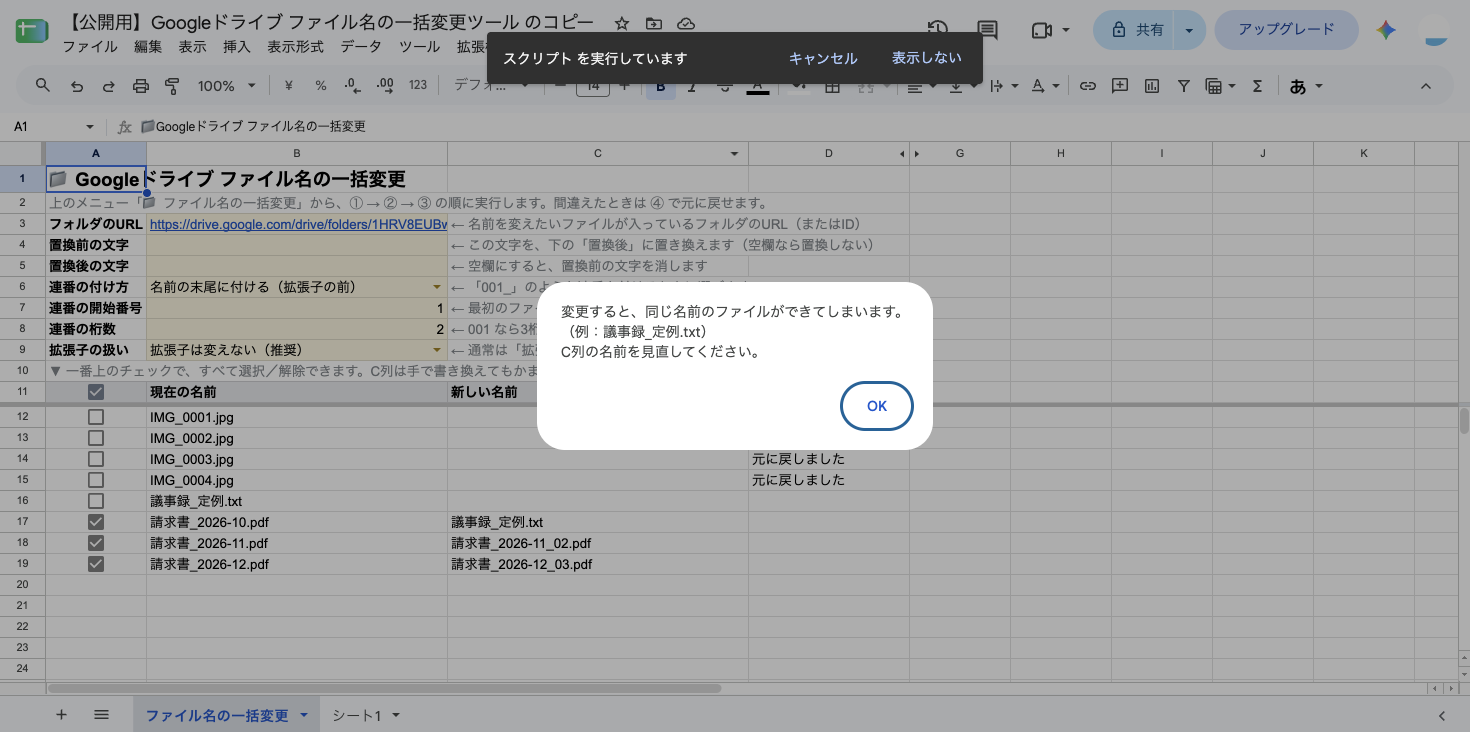Screen dimensions: 1470x732
Task: Check the box for 議事録_定例.txt row 16
Action: (96, 501)
